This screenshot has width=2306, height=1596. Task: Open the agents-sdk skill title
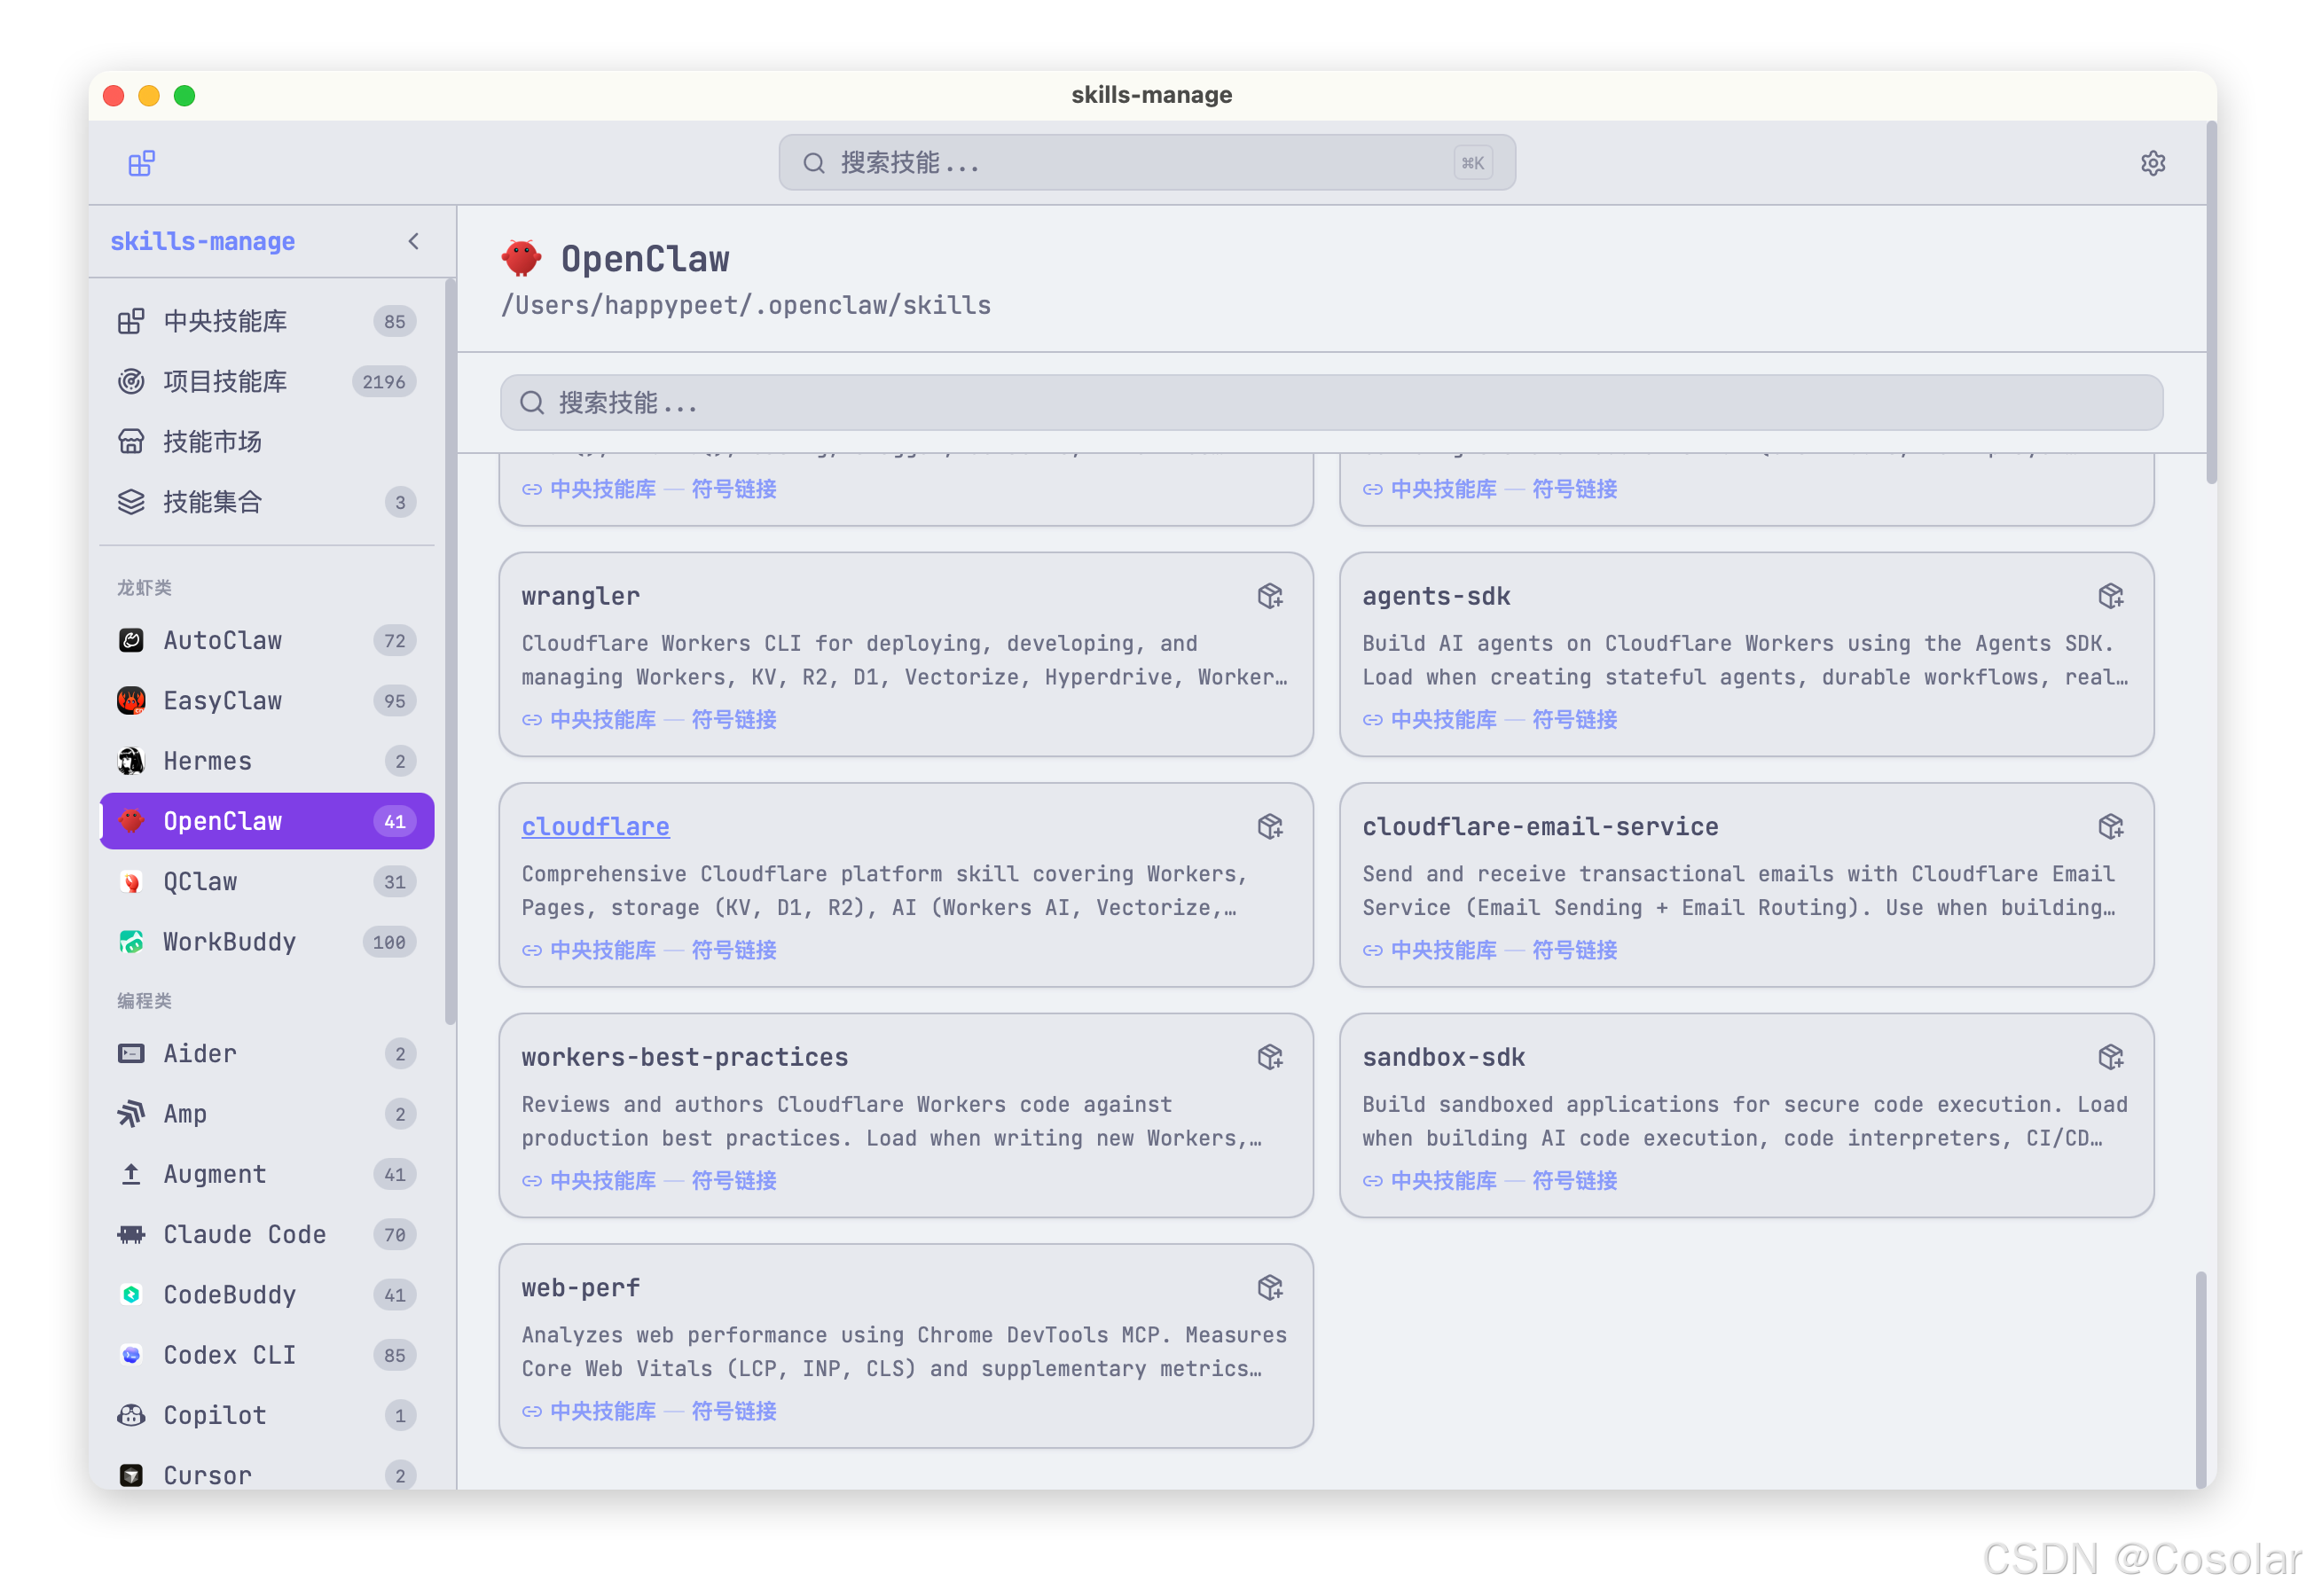[1436, 596]
